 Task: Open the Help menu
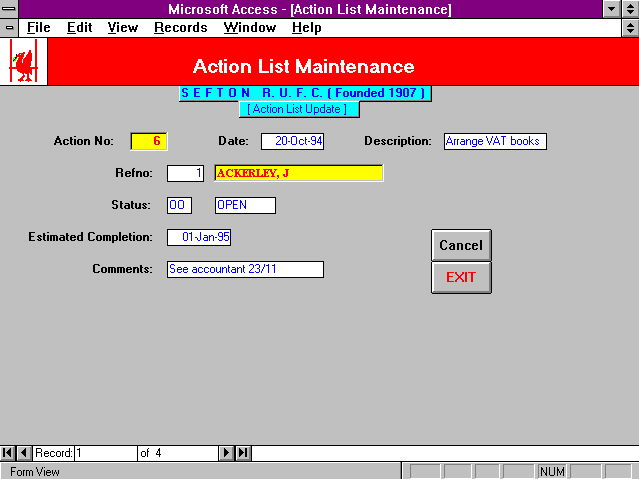[x=306, y=28]
